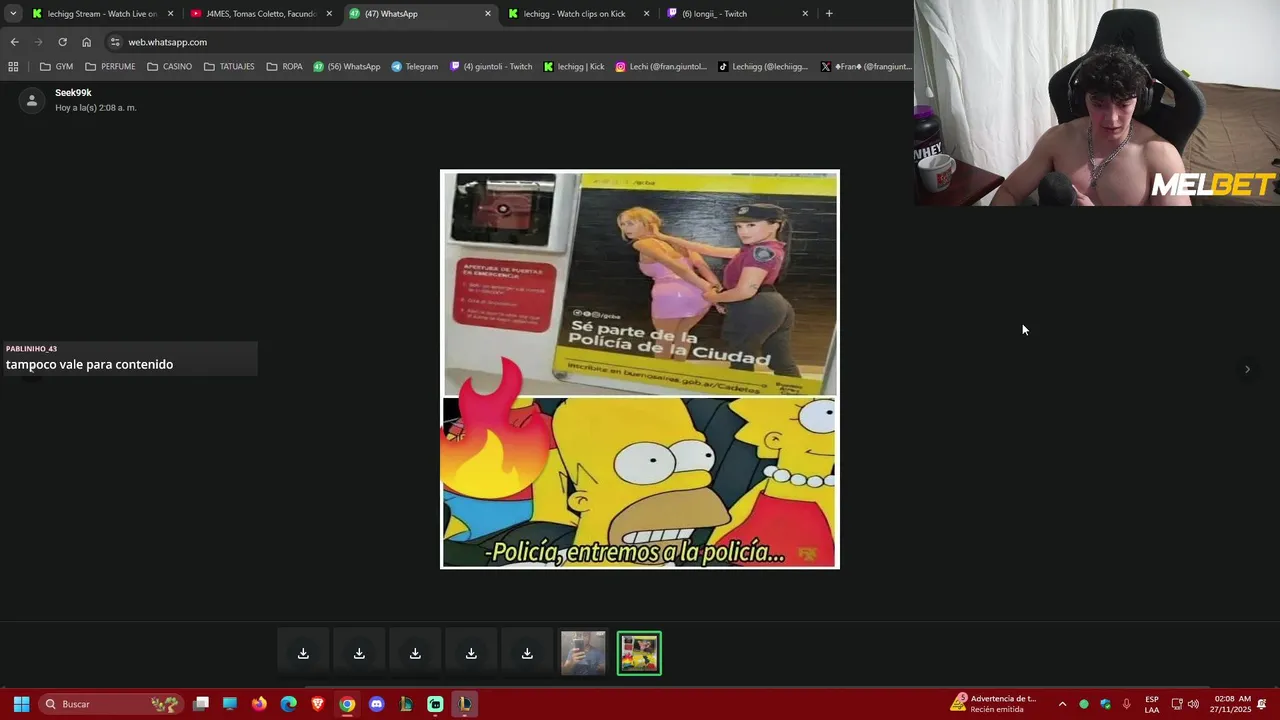Open Discord from the taskbar

pyautogui.click(x=376, y=704)
